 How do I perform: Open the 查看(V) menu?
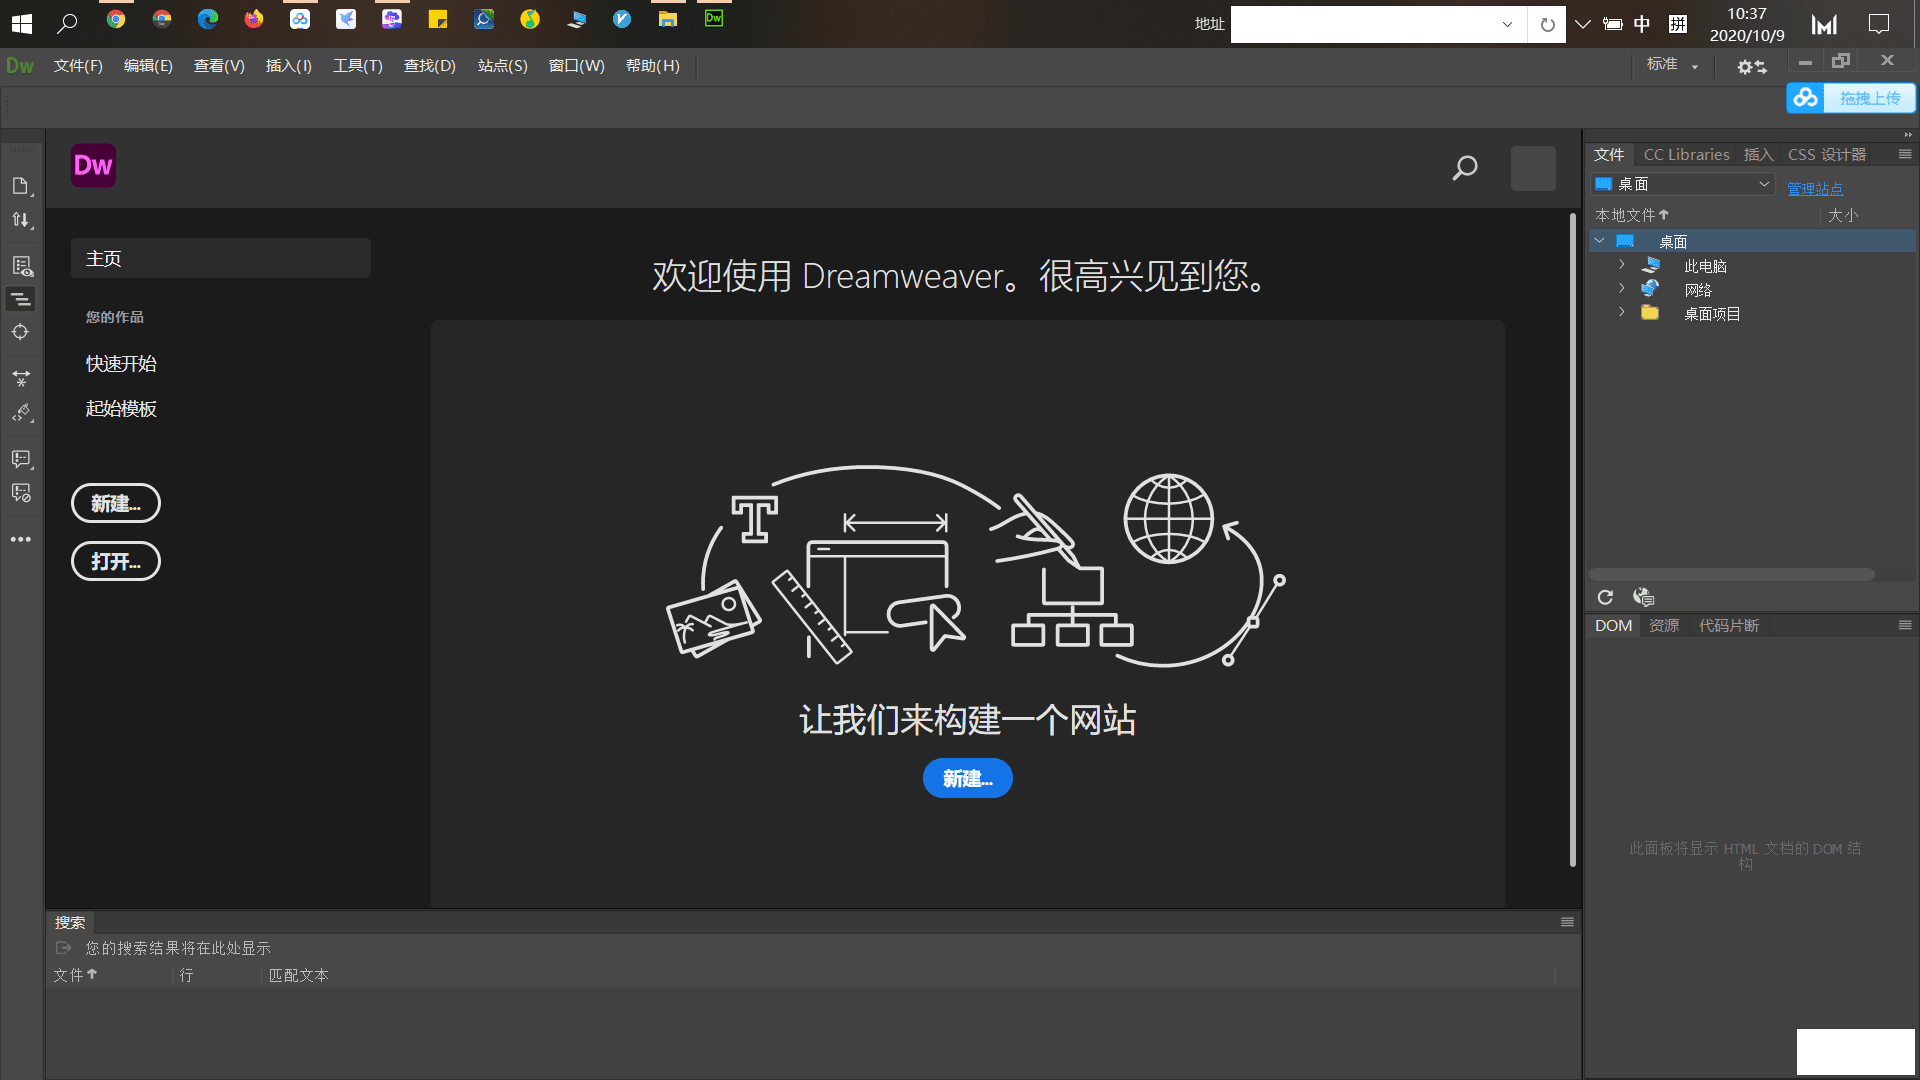point(219,66)
